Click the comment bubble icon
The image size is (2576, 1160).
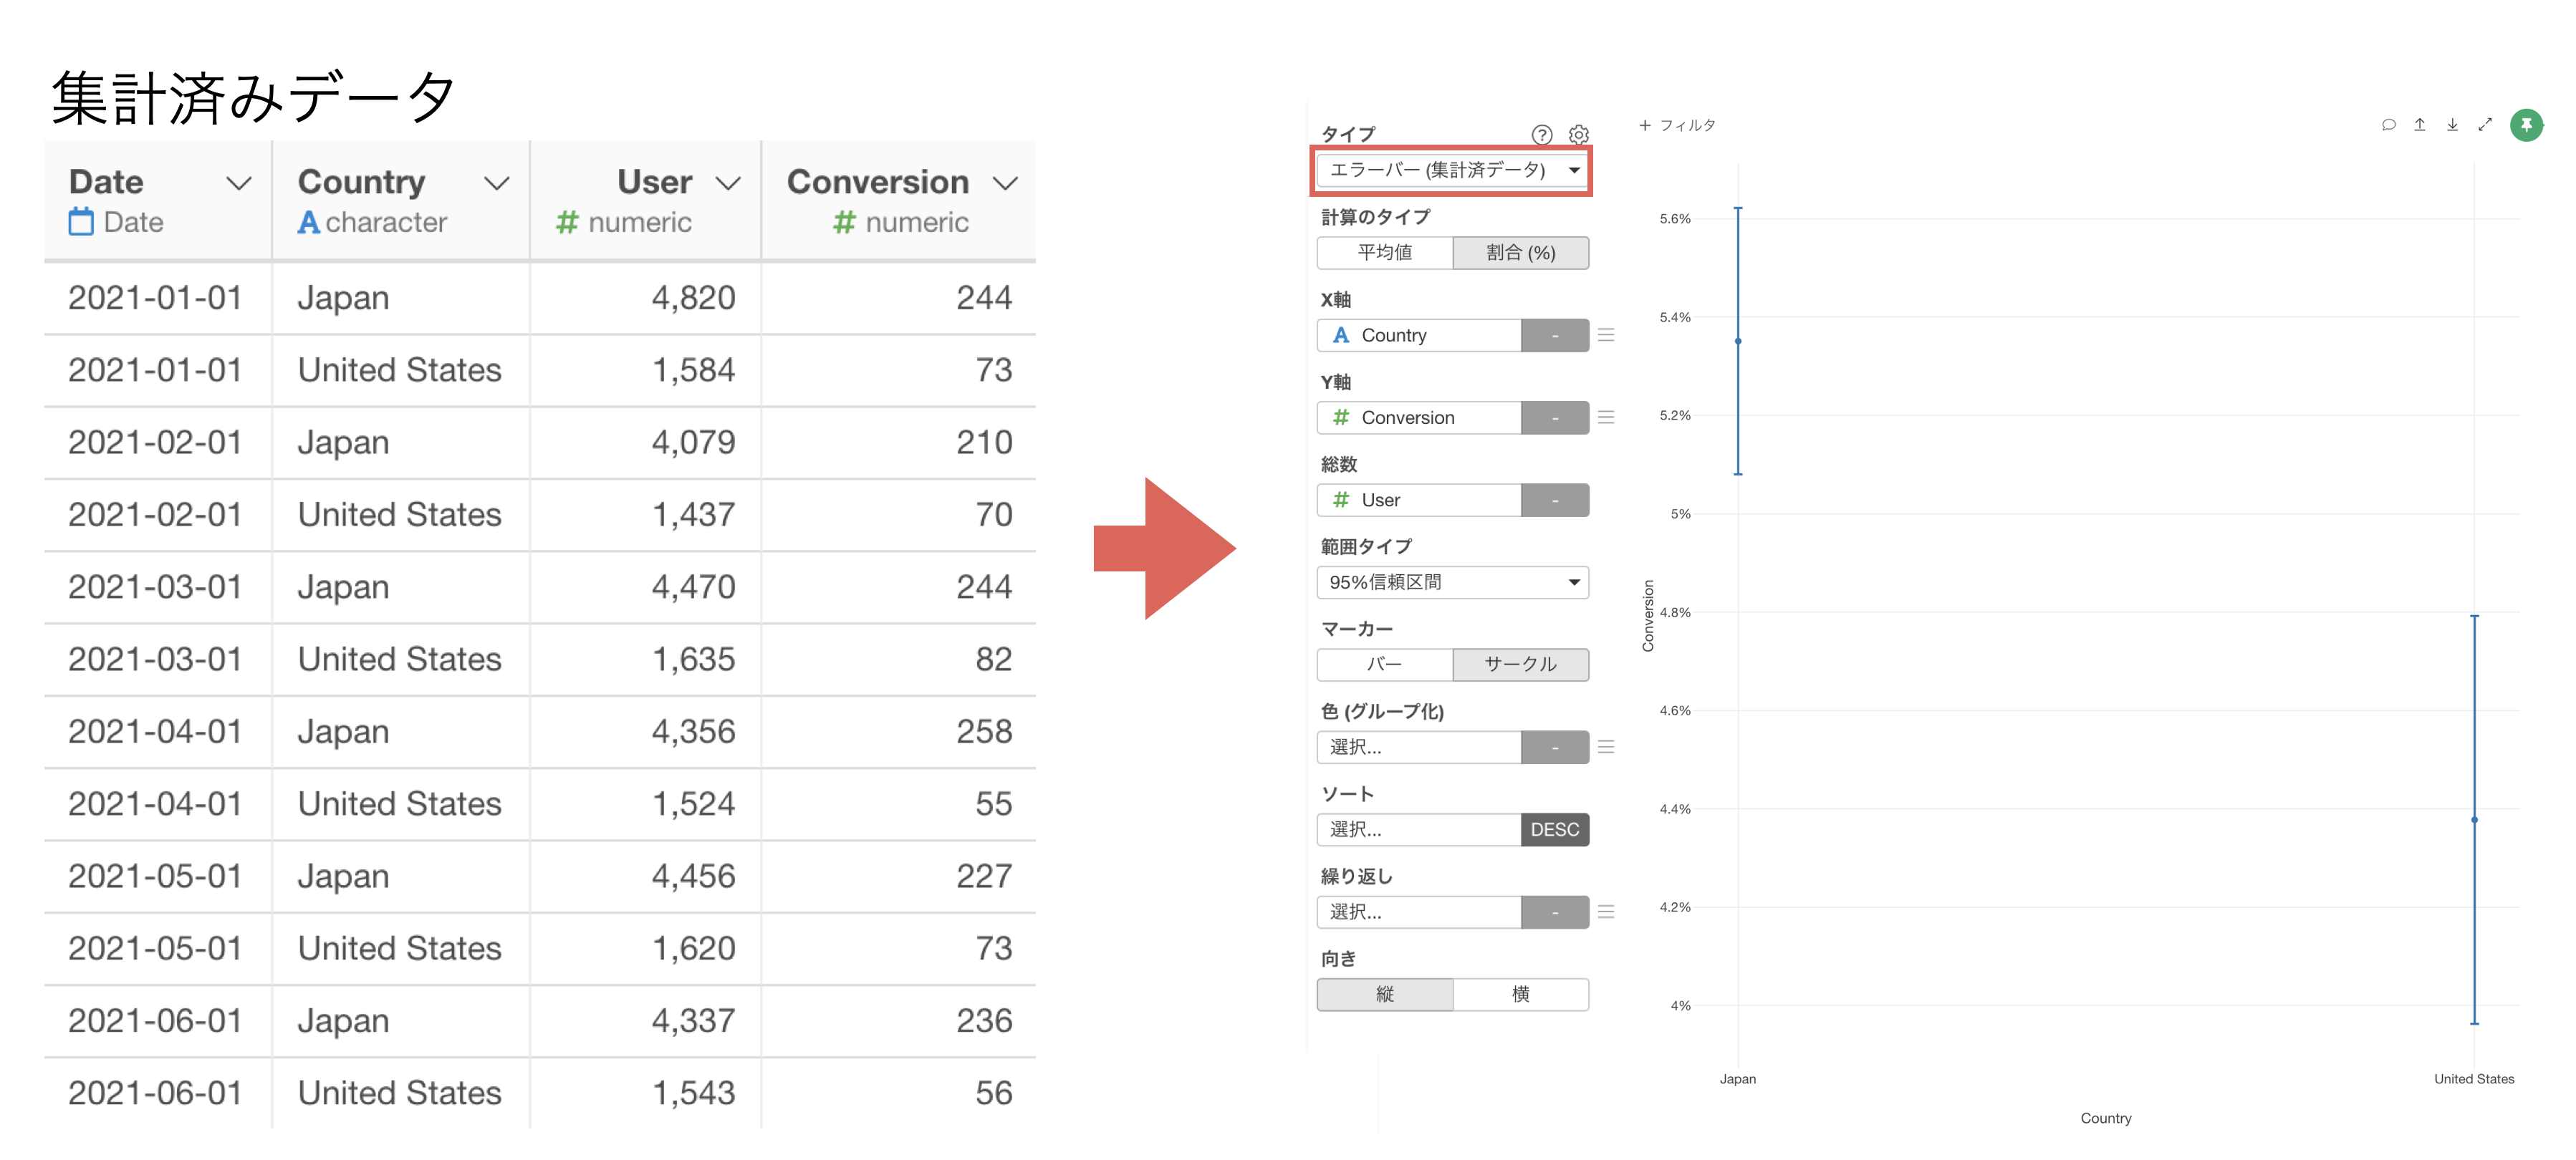[x=2388, y=125]
